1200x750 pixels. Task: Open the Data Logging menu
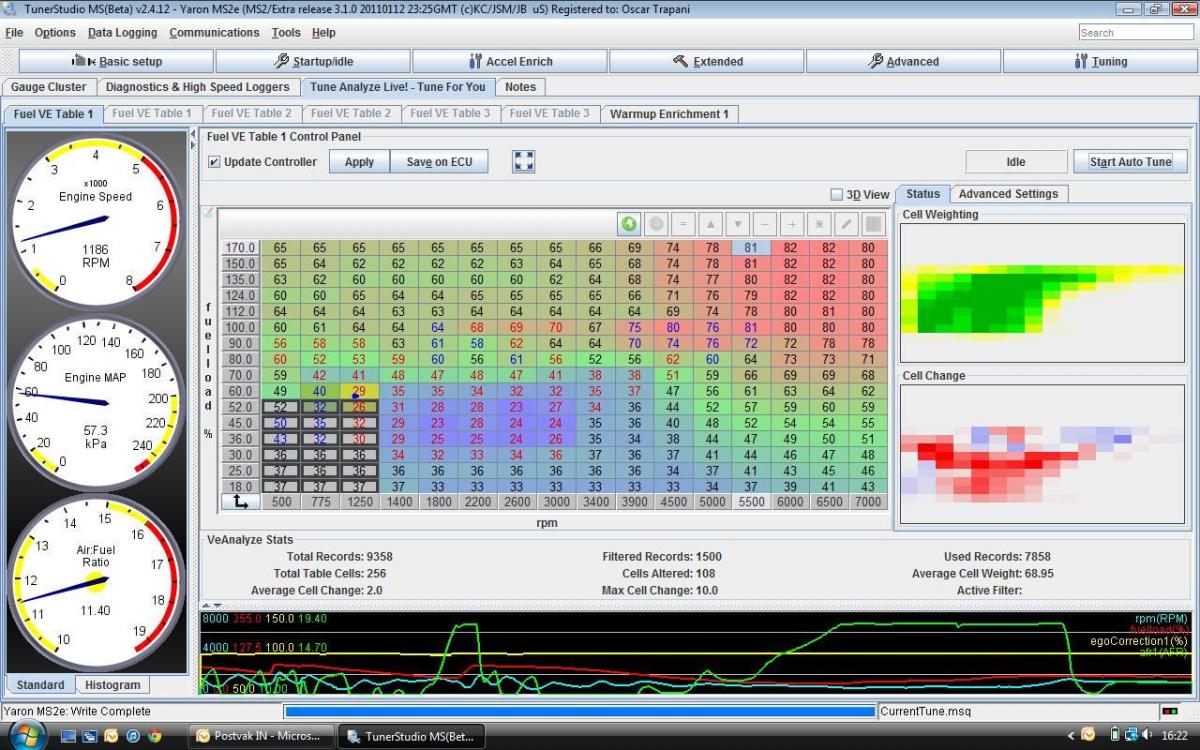pos(122,33)
